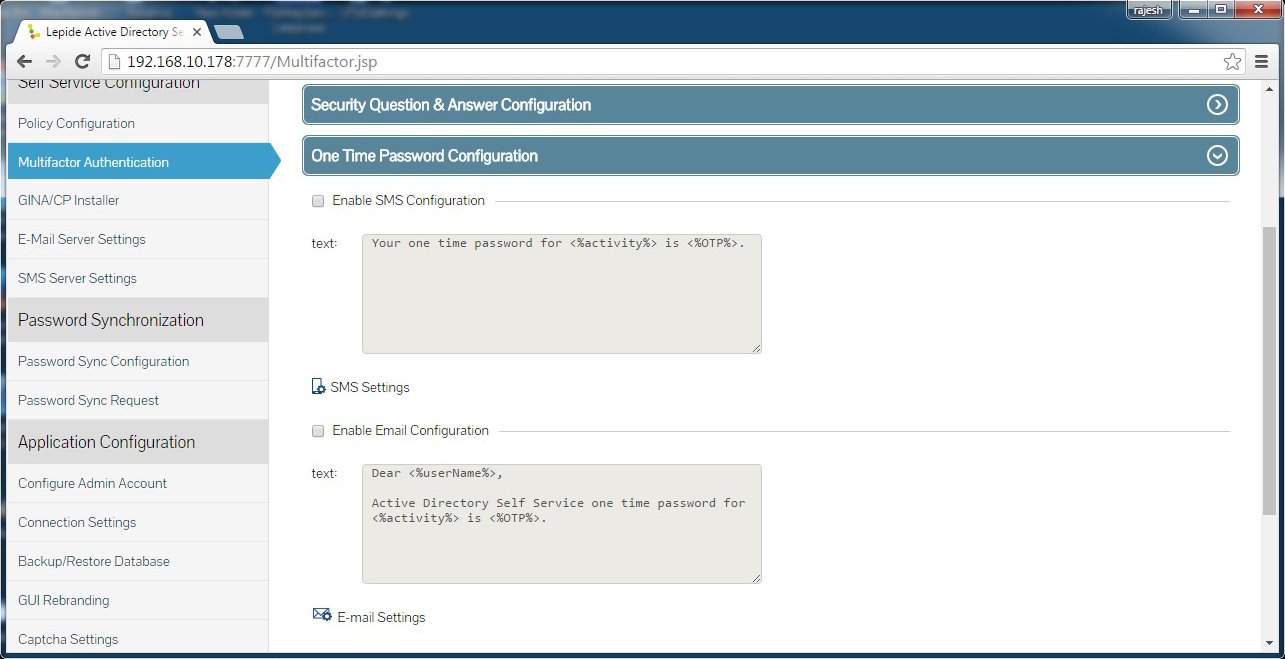Click the SMS Settings gear icon

319,387
